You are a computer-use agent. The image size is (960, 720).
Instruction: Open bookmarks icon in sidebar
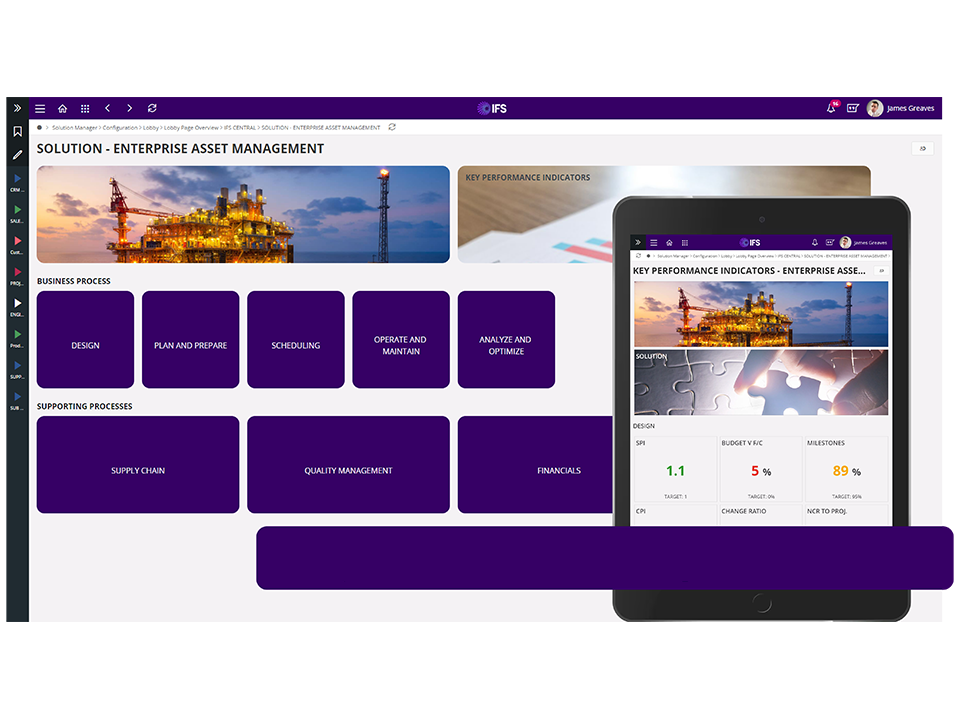17,132
